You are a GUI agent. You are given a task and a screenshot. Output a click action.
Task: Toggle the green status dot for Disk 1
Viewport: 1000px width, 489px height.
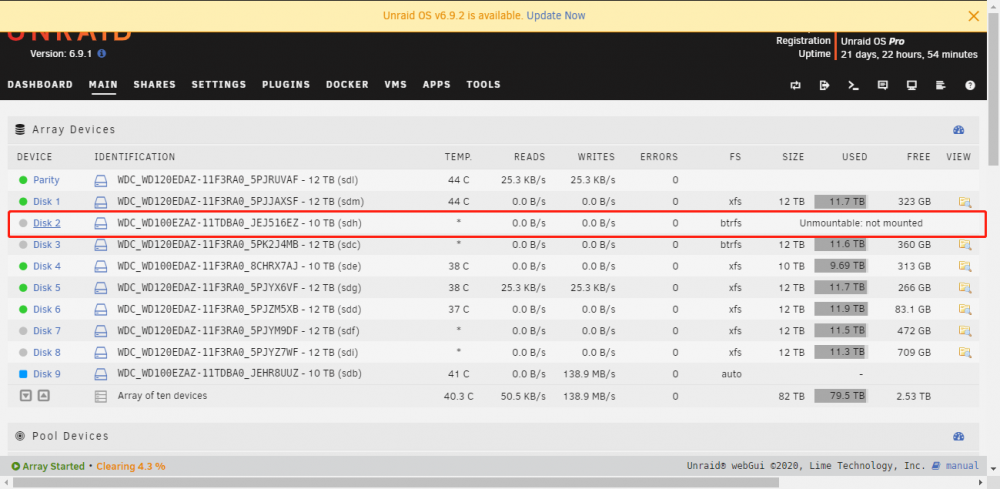[24, 202]
